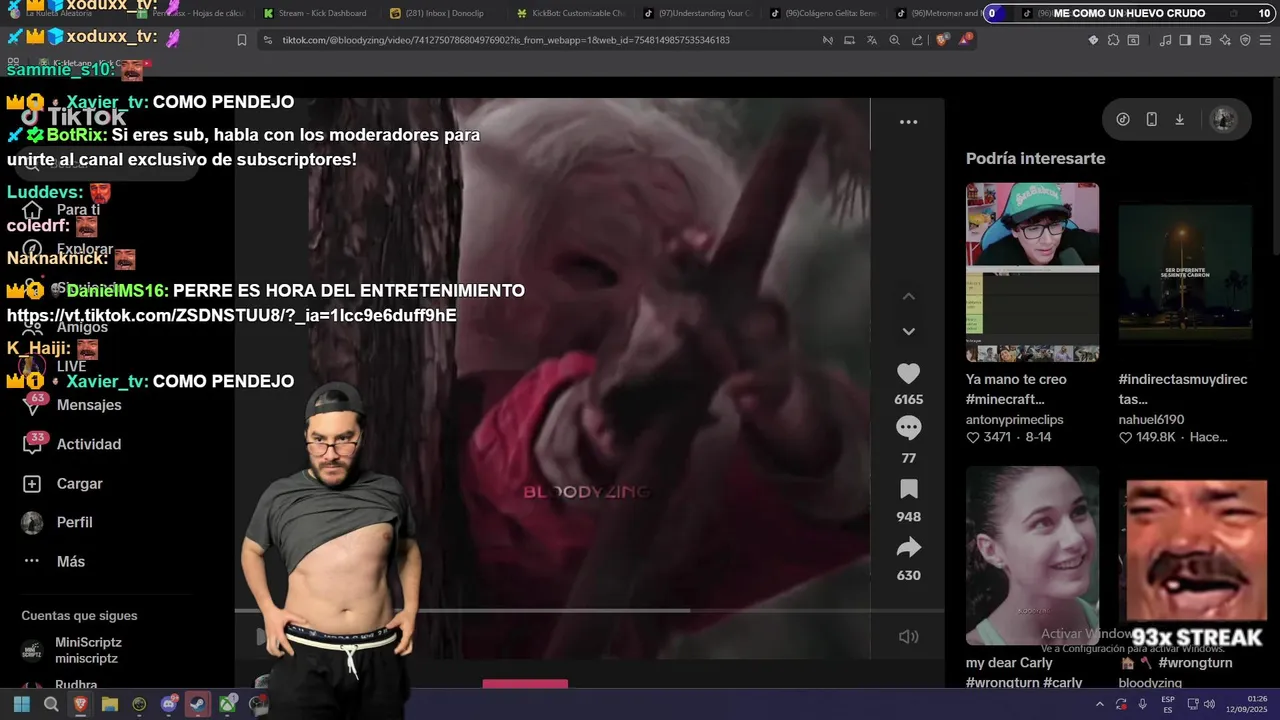This screenshot has width=1280, height=720.
Task: Click the bookmark icon beside the URL
Action: pyautogui.click(x=242, y=40)
